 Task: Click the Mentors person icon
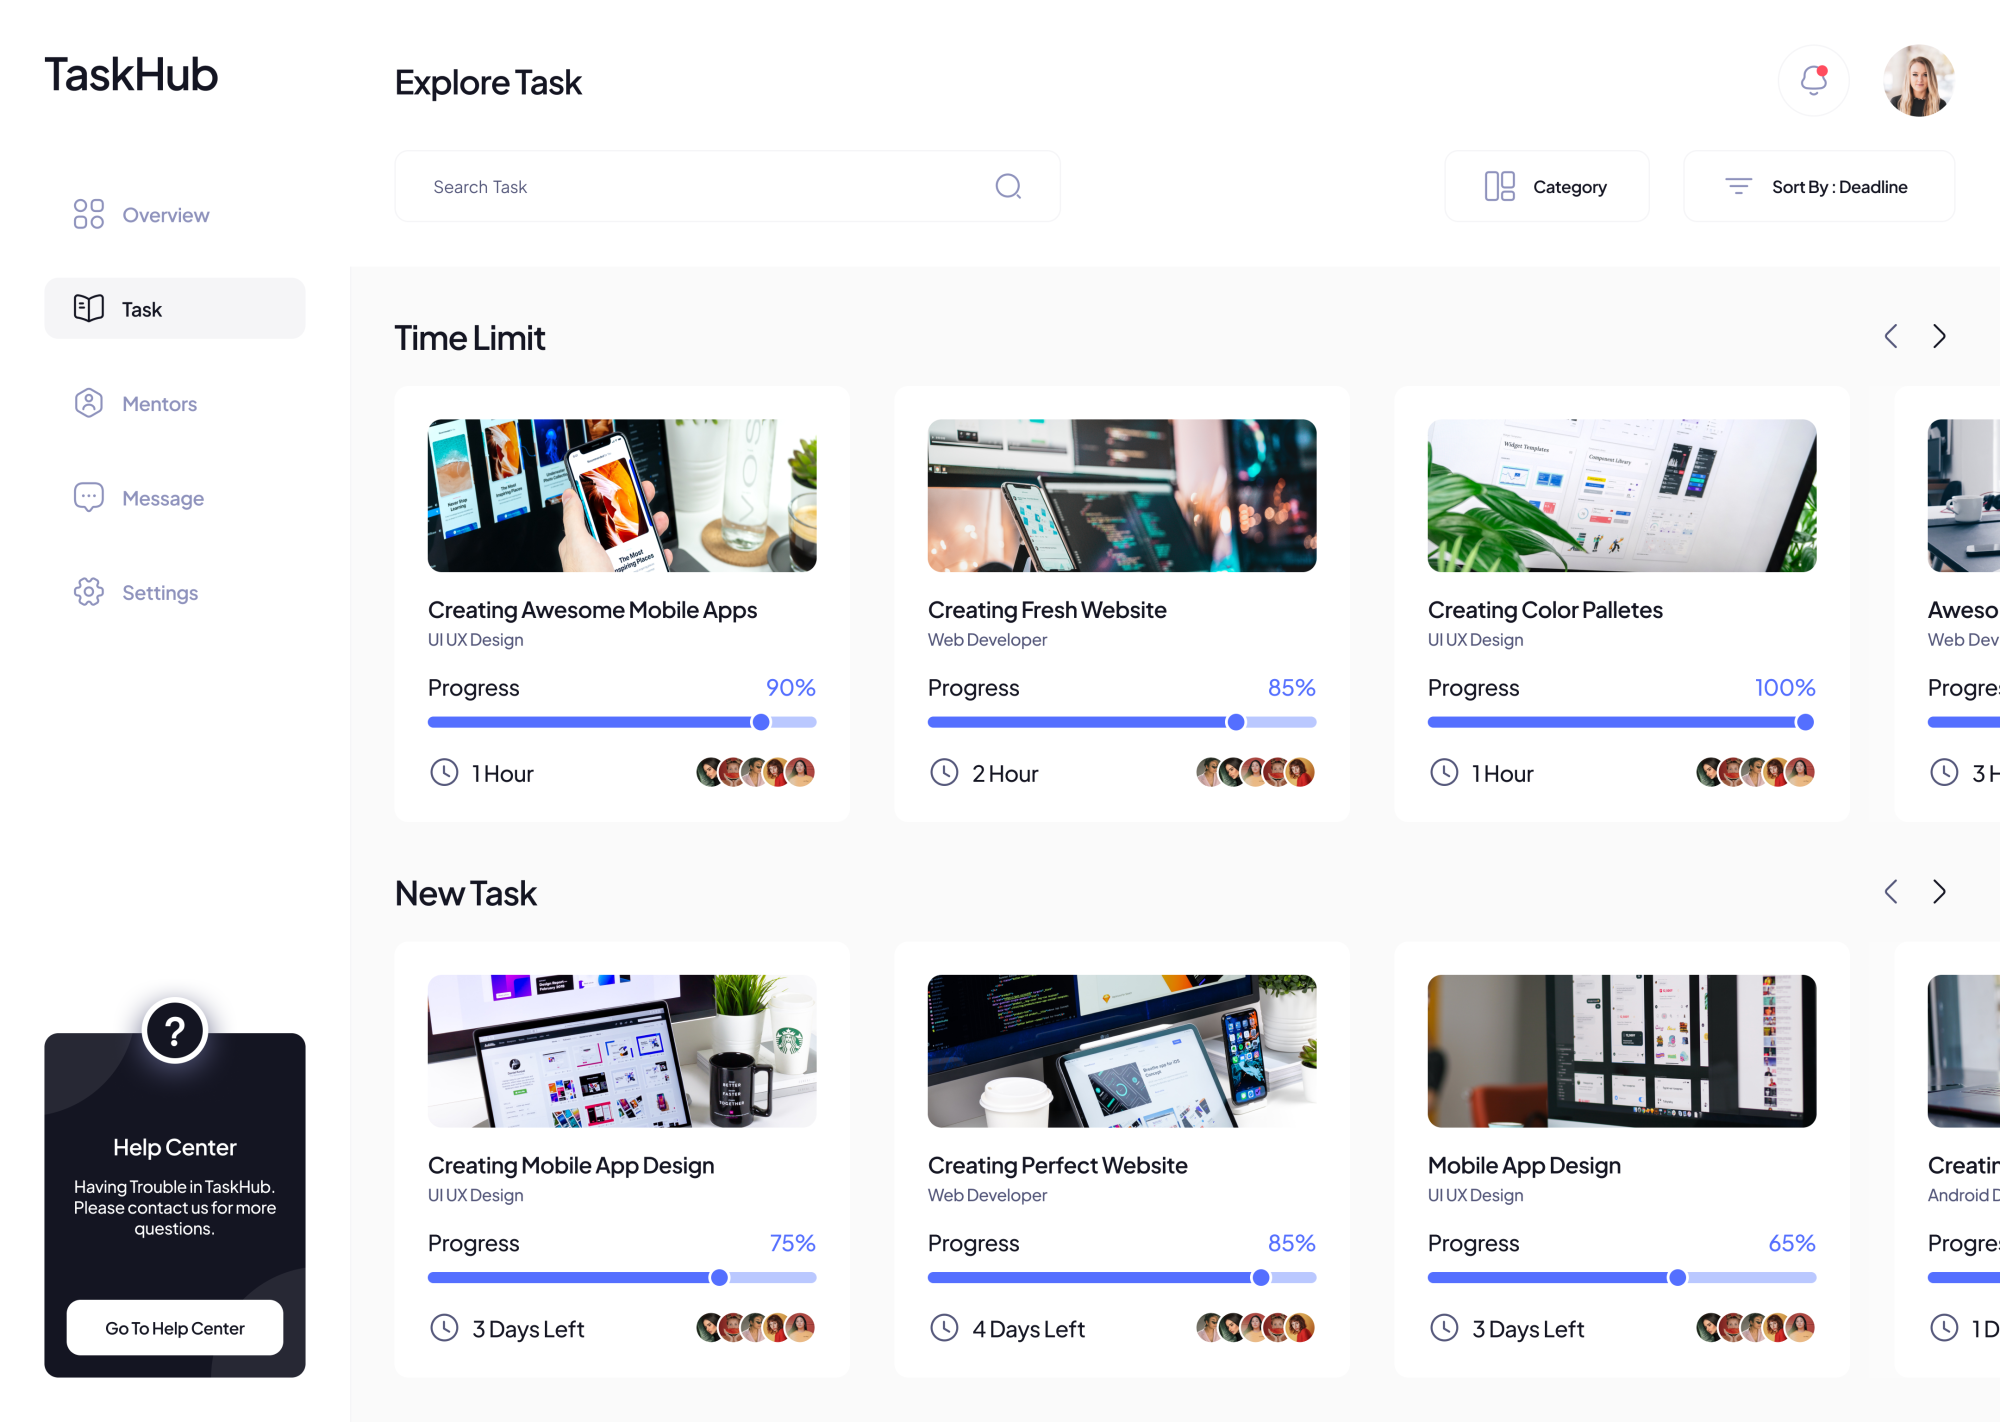88,403
